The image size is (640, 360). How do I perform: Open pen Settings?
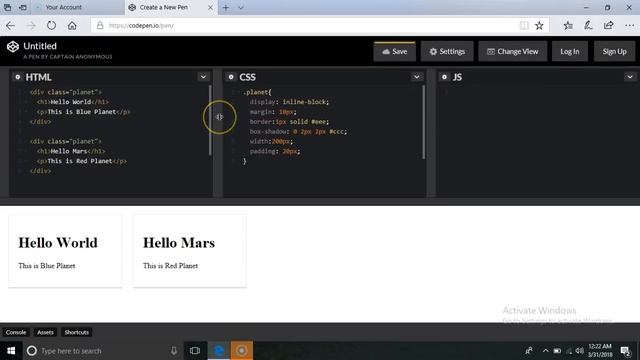(x=447, y=51)
